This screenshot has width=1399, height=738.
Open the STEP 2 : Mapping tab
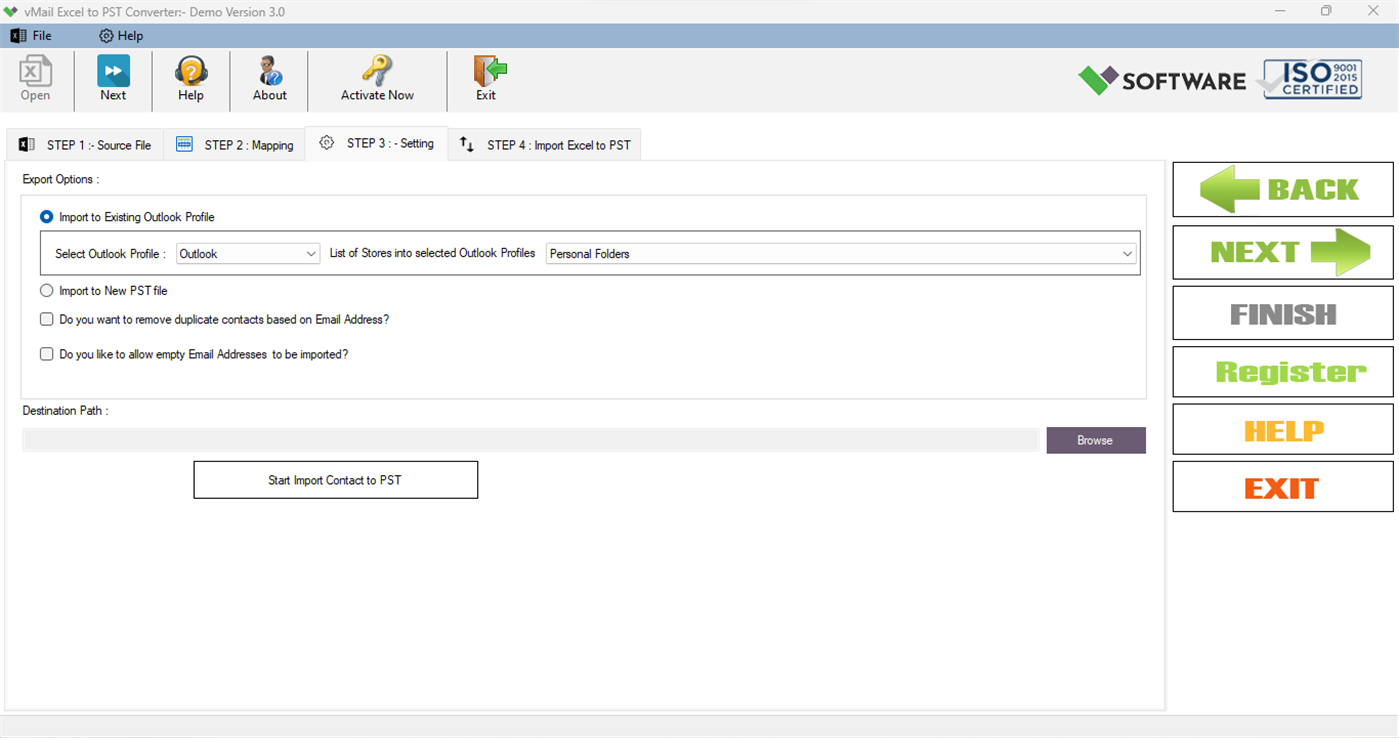[x=234, y=144]
